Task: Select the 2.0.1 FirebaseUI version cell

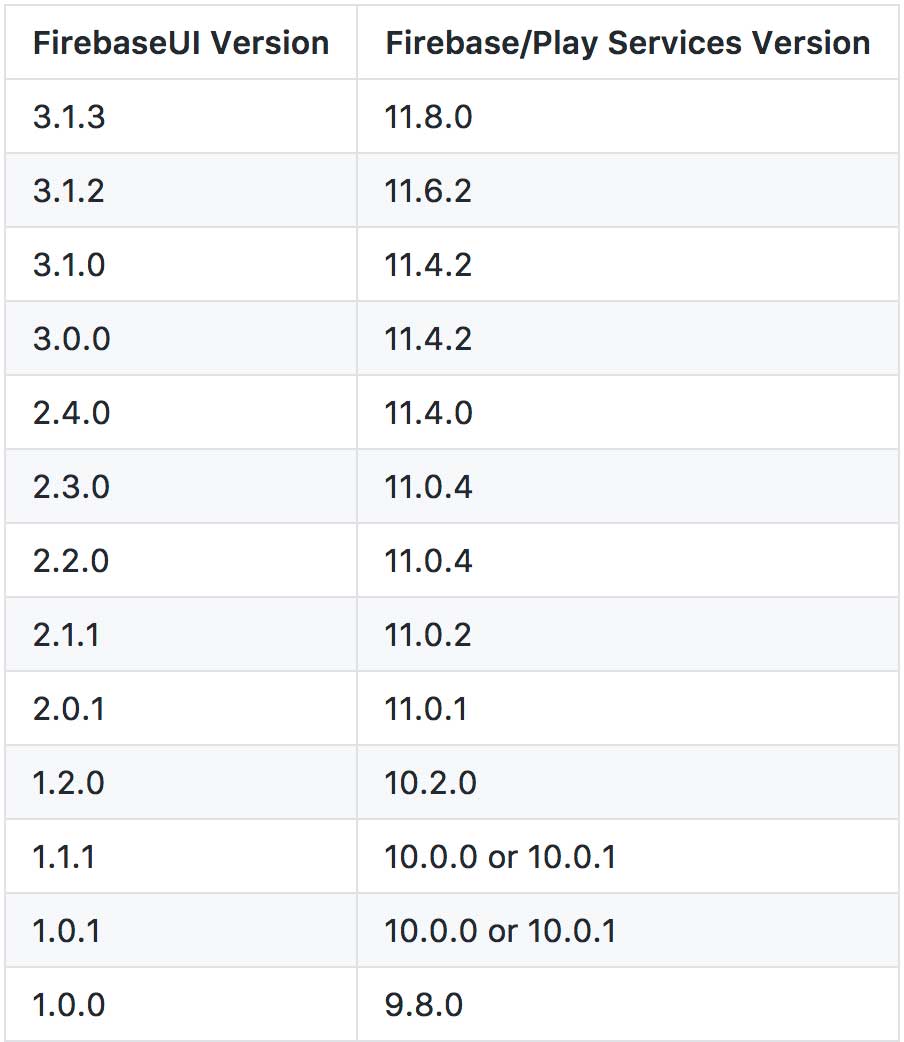Action: click(68, 709)
